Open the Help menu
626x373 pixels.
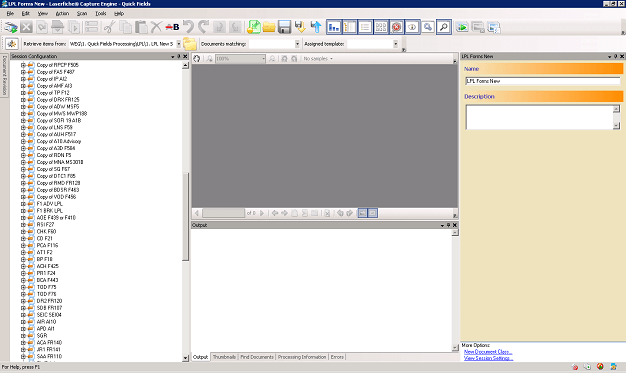click(x=119, y=14)
